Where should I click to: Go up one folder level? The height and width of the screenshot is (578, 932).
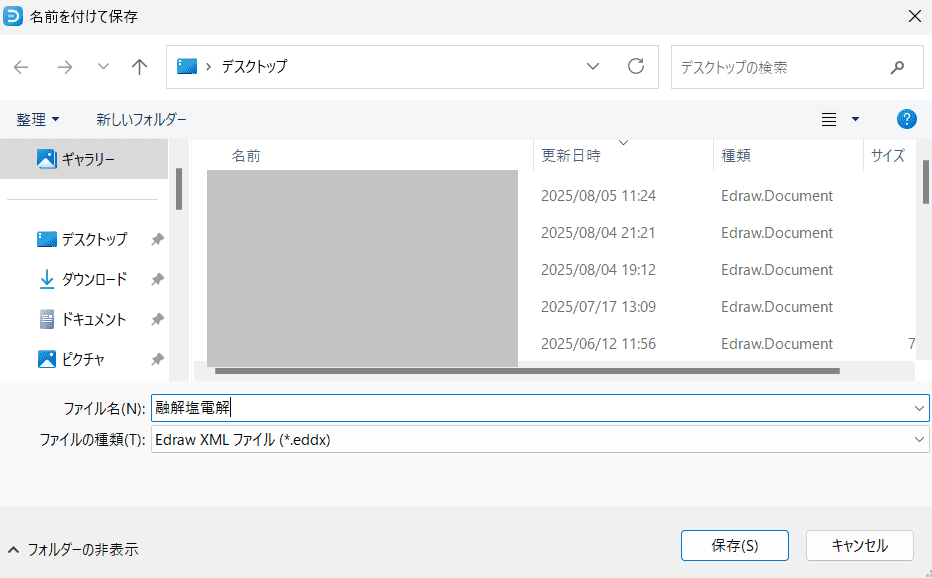pos(140,67)
